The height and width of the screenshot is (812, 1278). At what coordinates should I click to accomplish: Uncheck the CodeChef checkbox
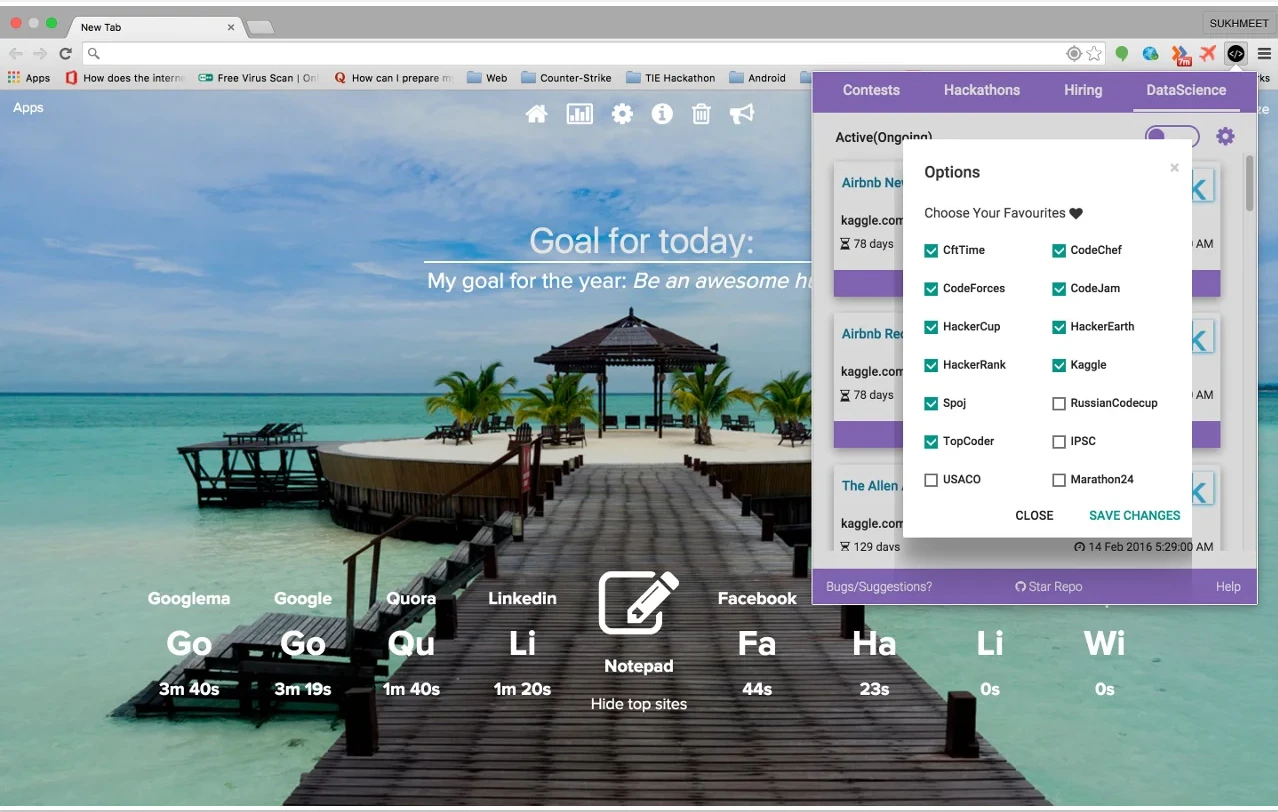(1059, 250)
